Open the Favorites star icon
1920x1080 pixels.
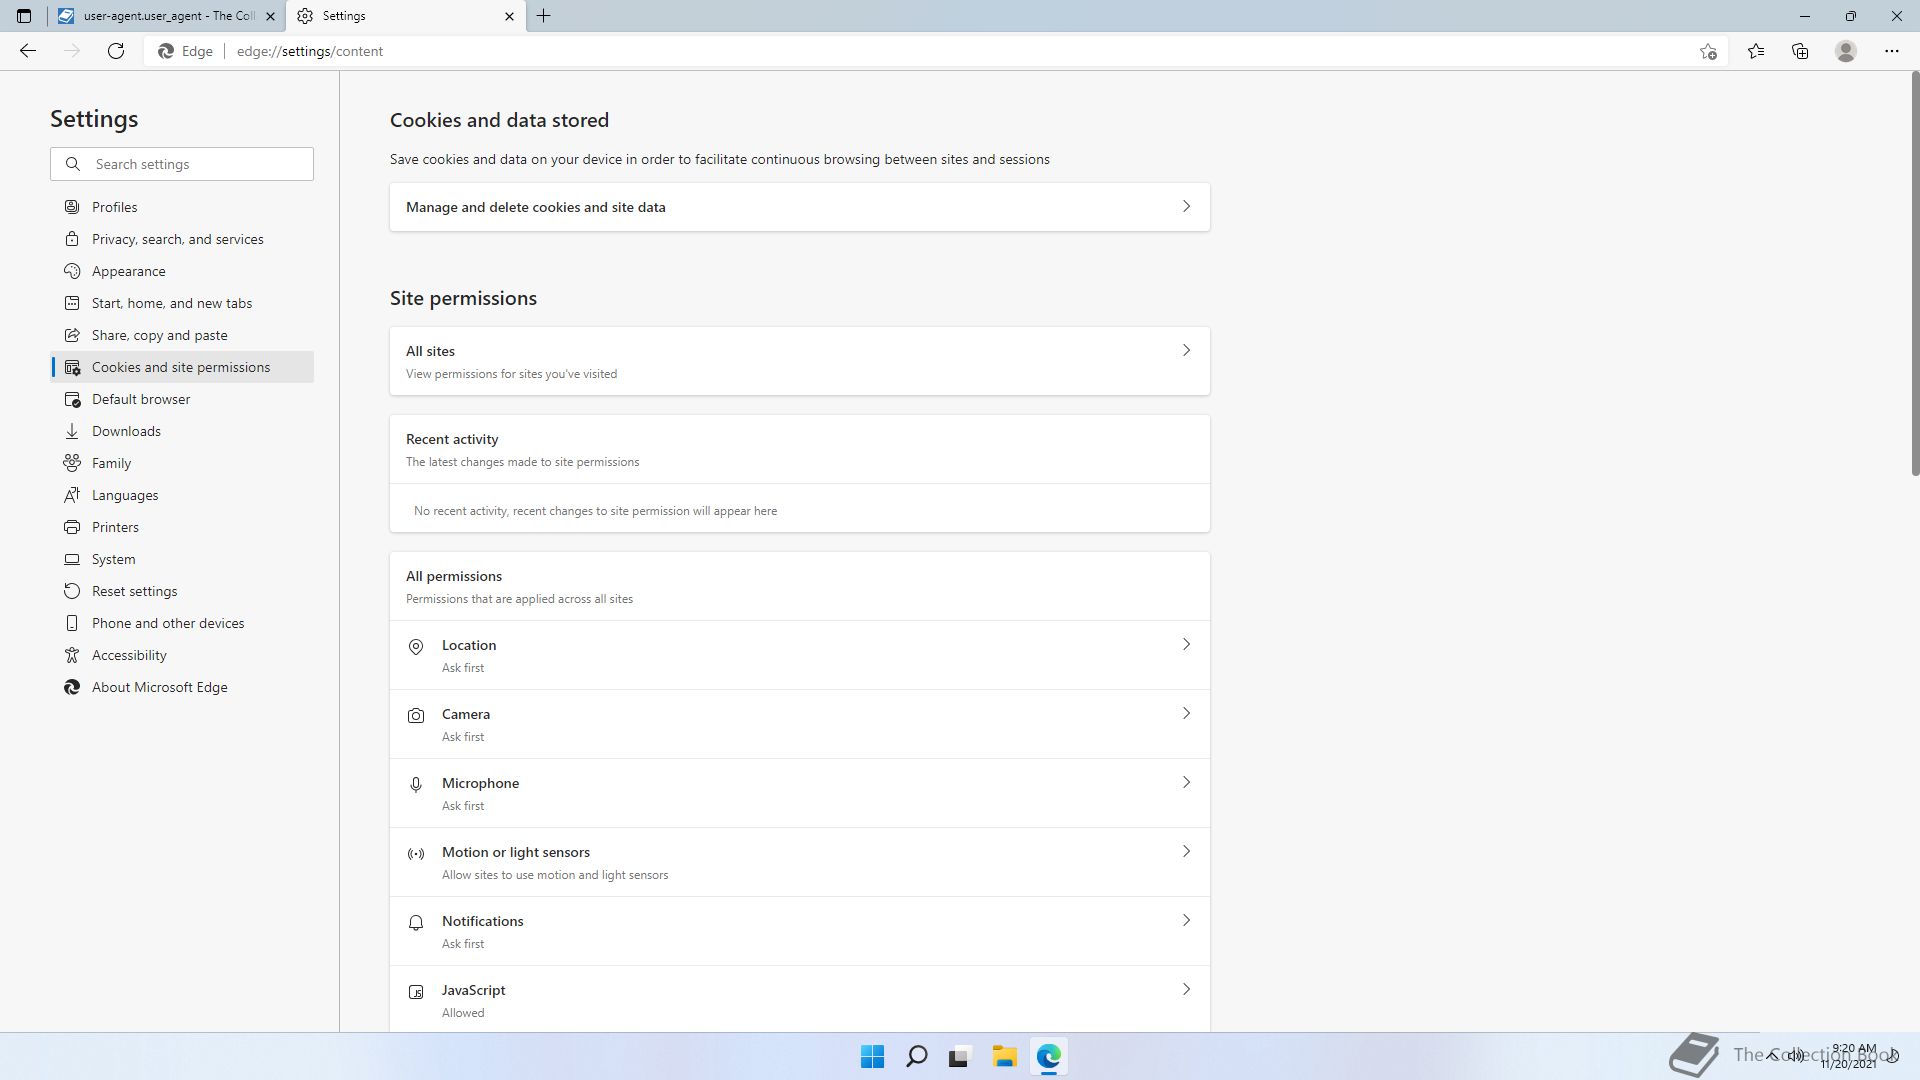1756,51
